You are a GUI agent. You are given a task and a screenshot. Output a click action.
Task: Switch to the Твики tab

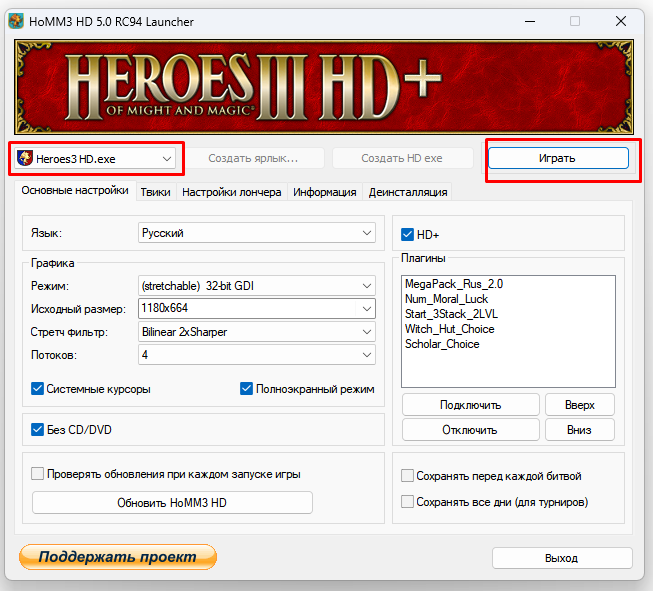coord(155,192)
